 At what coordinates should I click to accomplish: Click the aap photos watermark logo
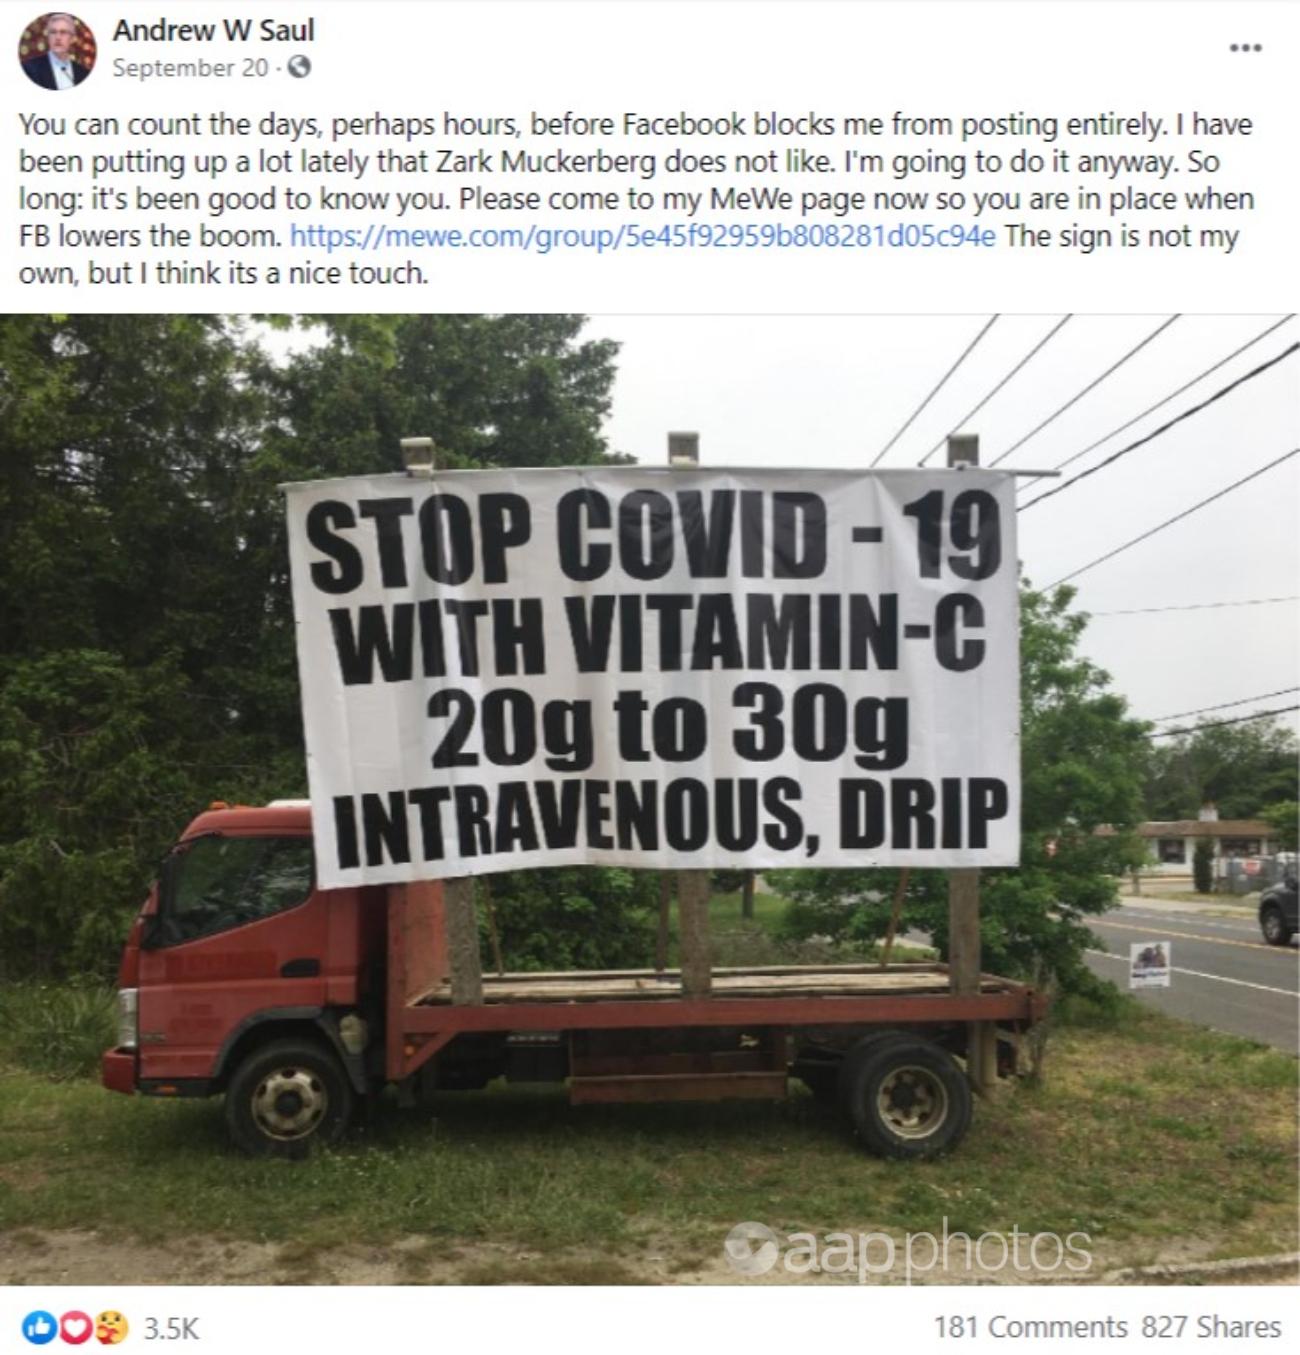click(907, 1248)
